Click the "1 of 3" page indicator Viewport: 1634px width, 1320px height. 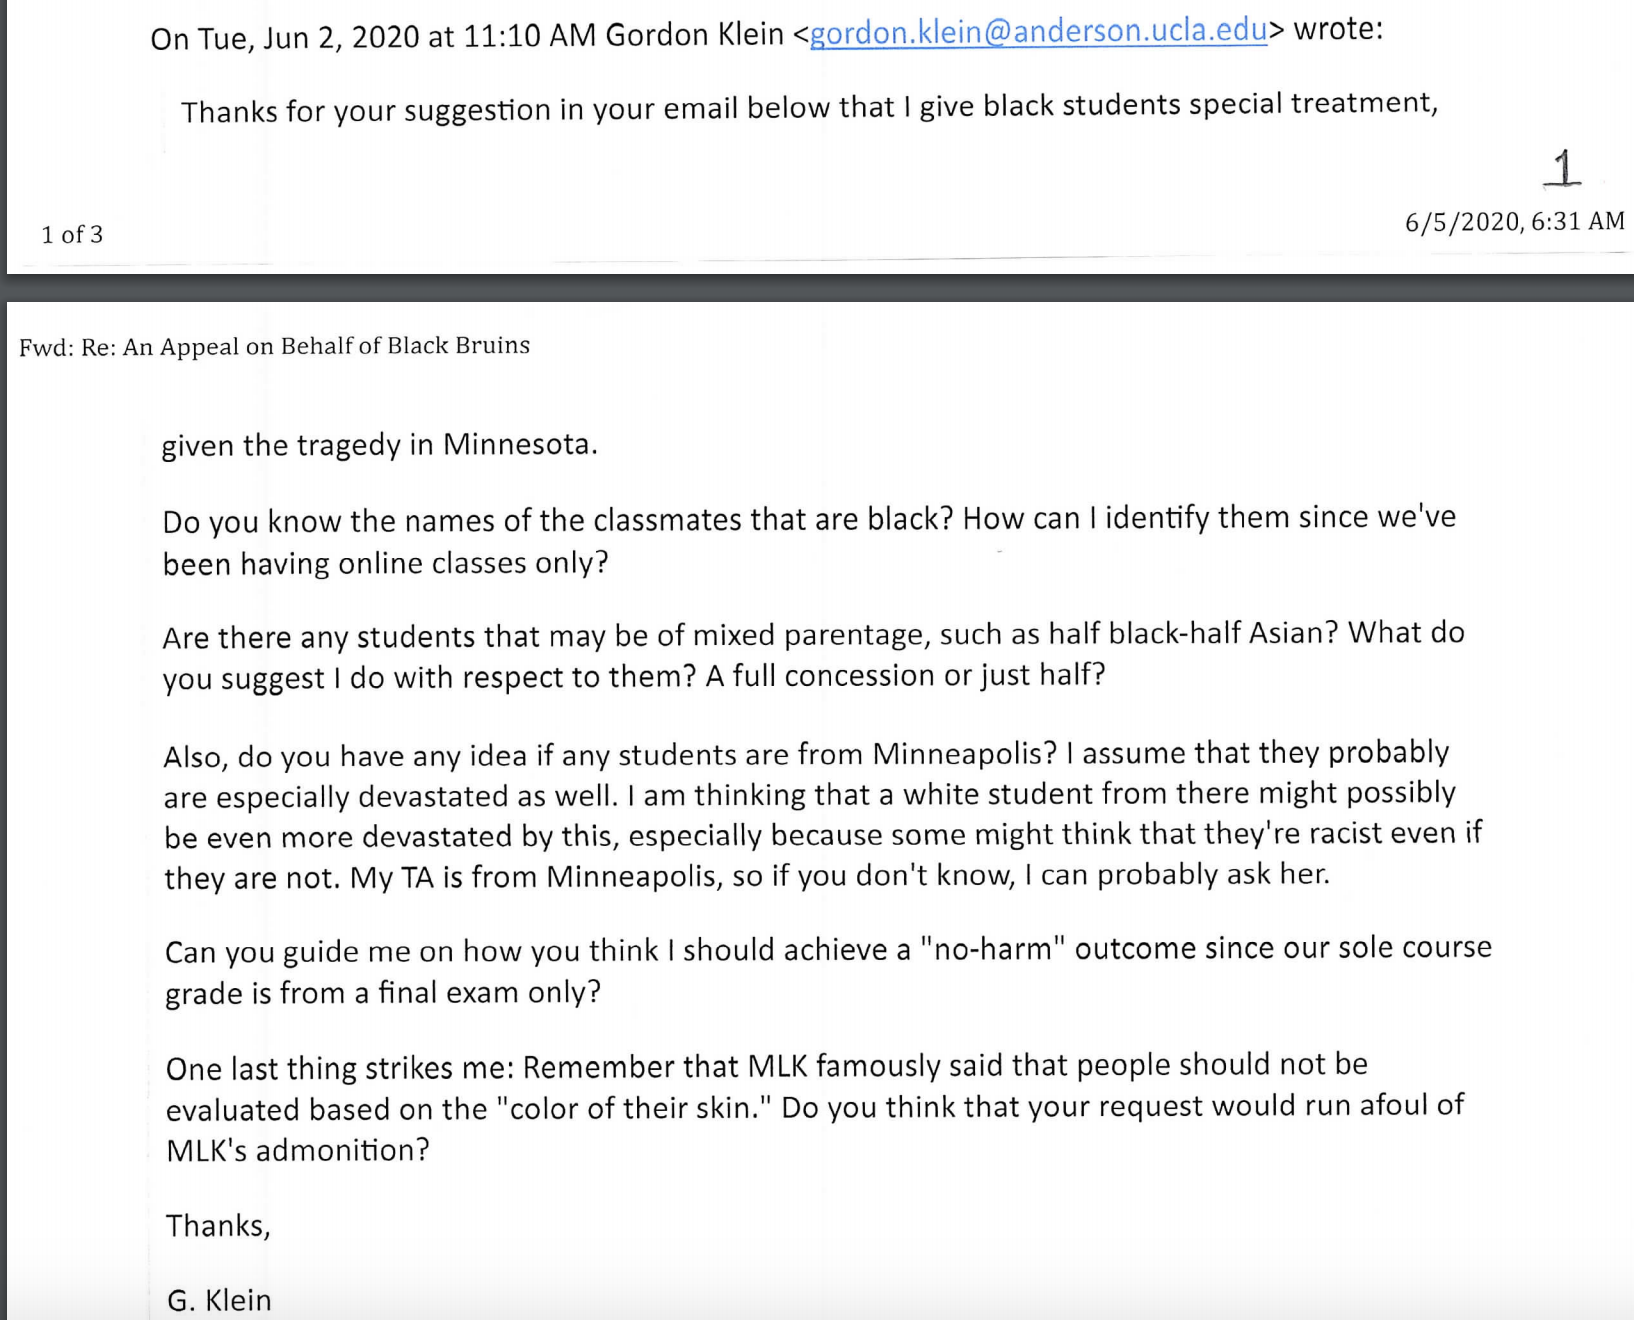72,235
